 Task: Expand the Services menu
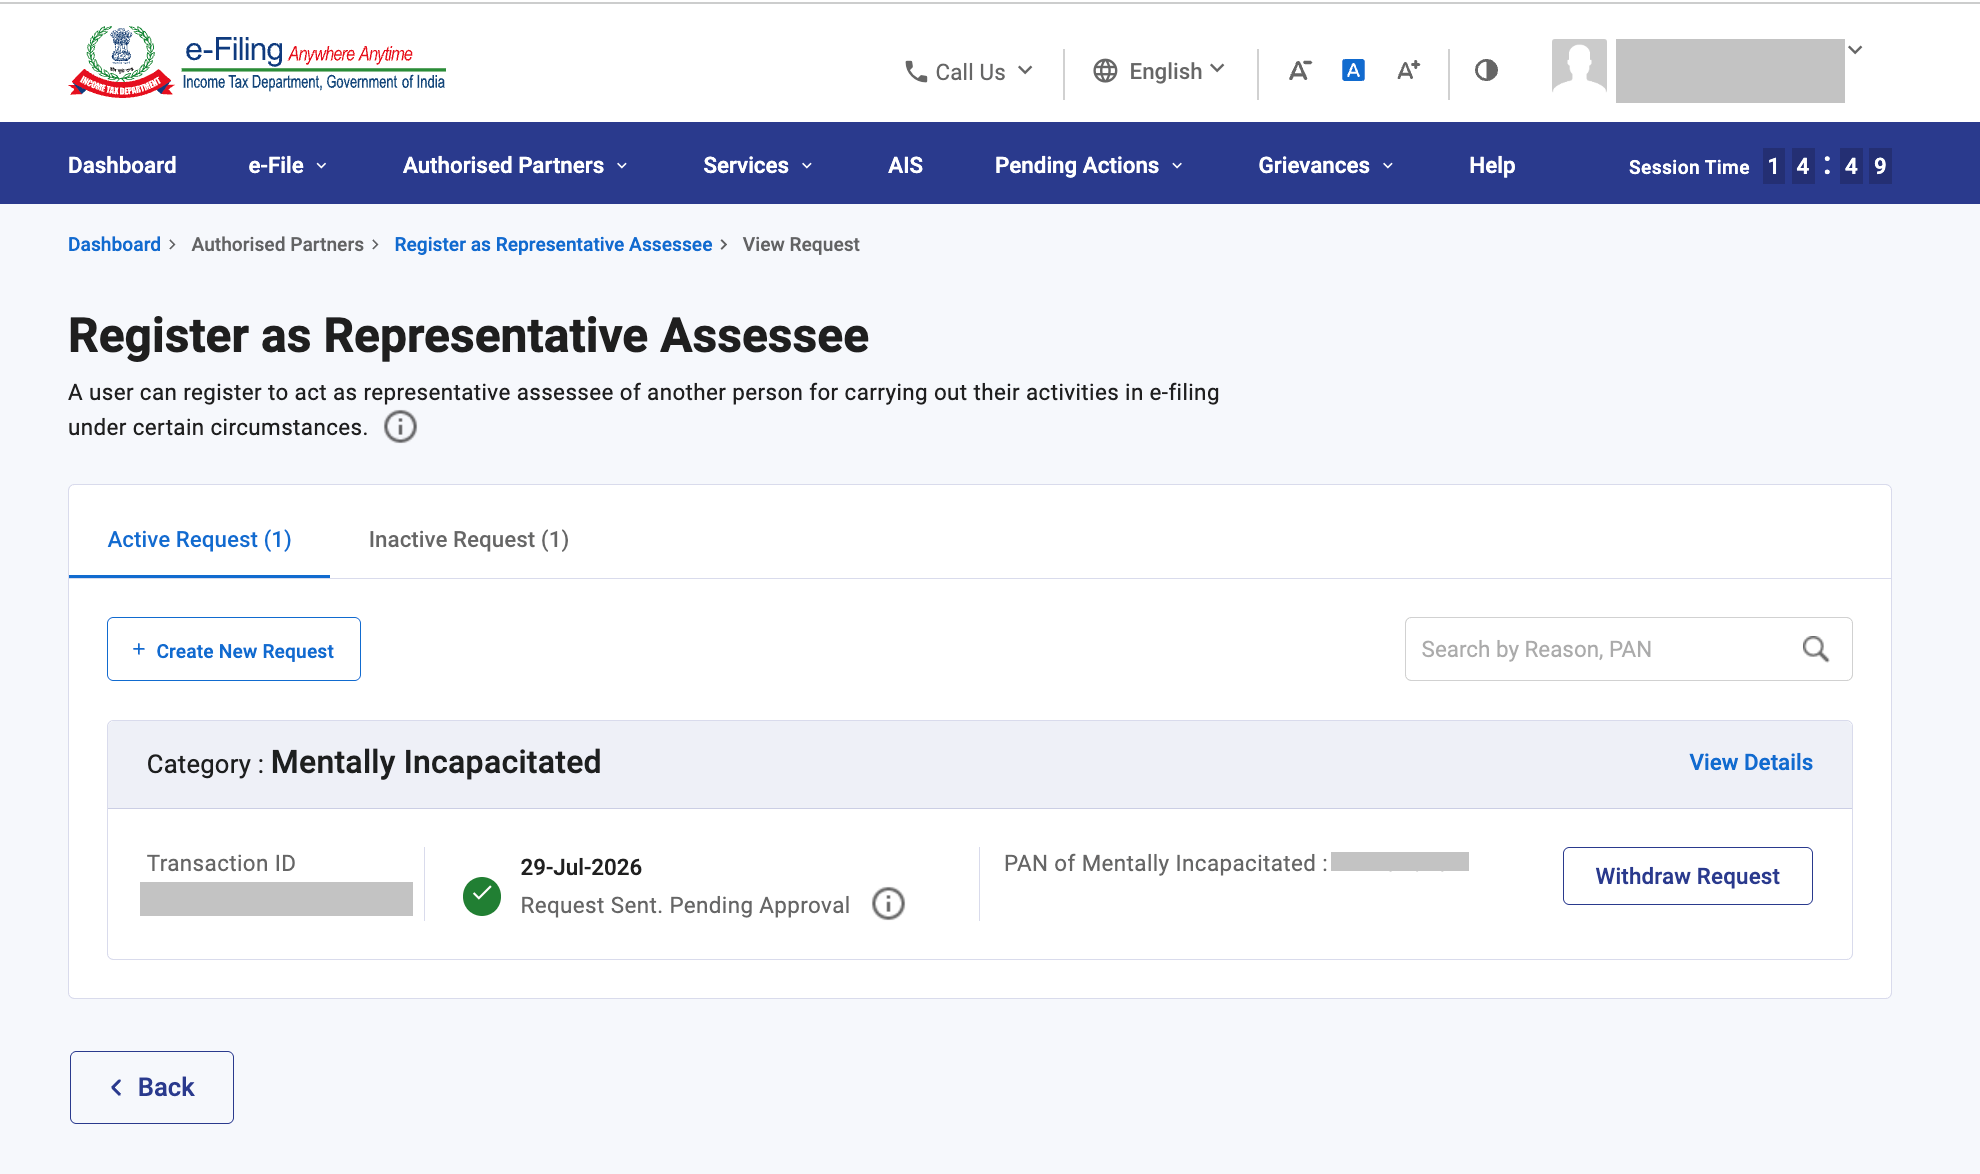click(x=758, y=165)
